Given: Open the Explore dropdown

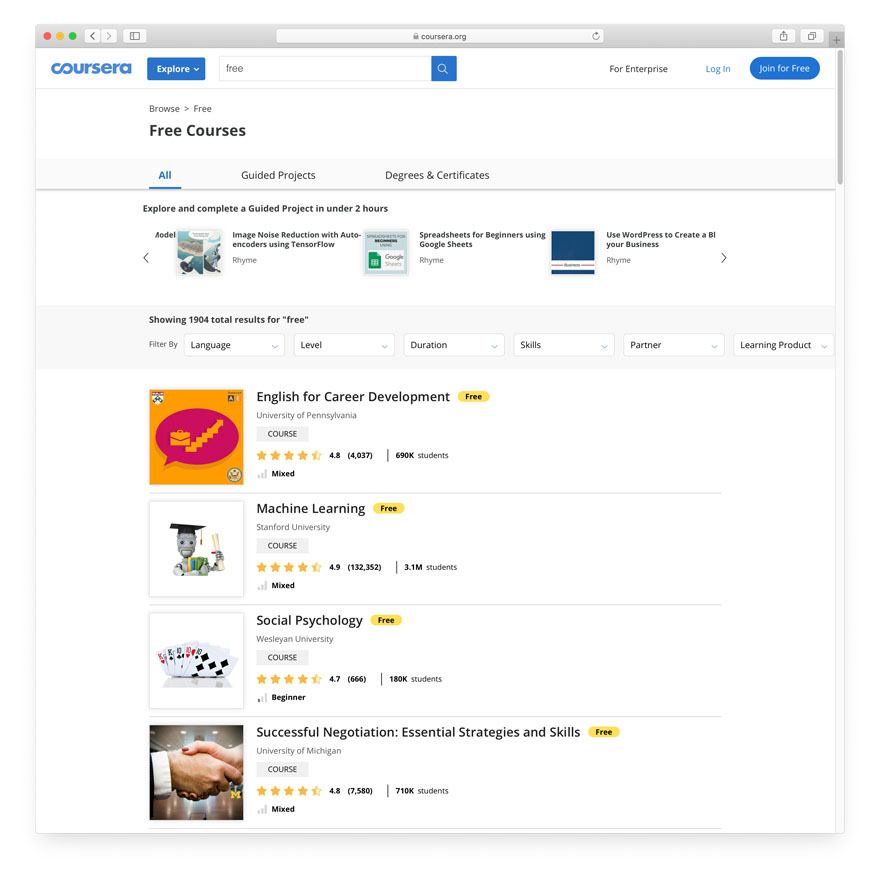Looking at the screenshot, I should [176, 68].
